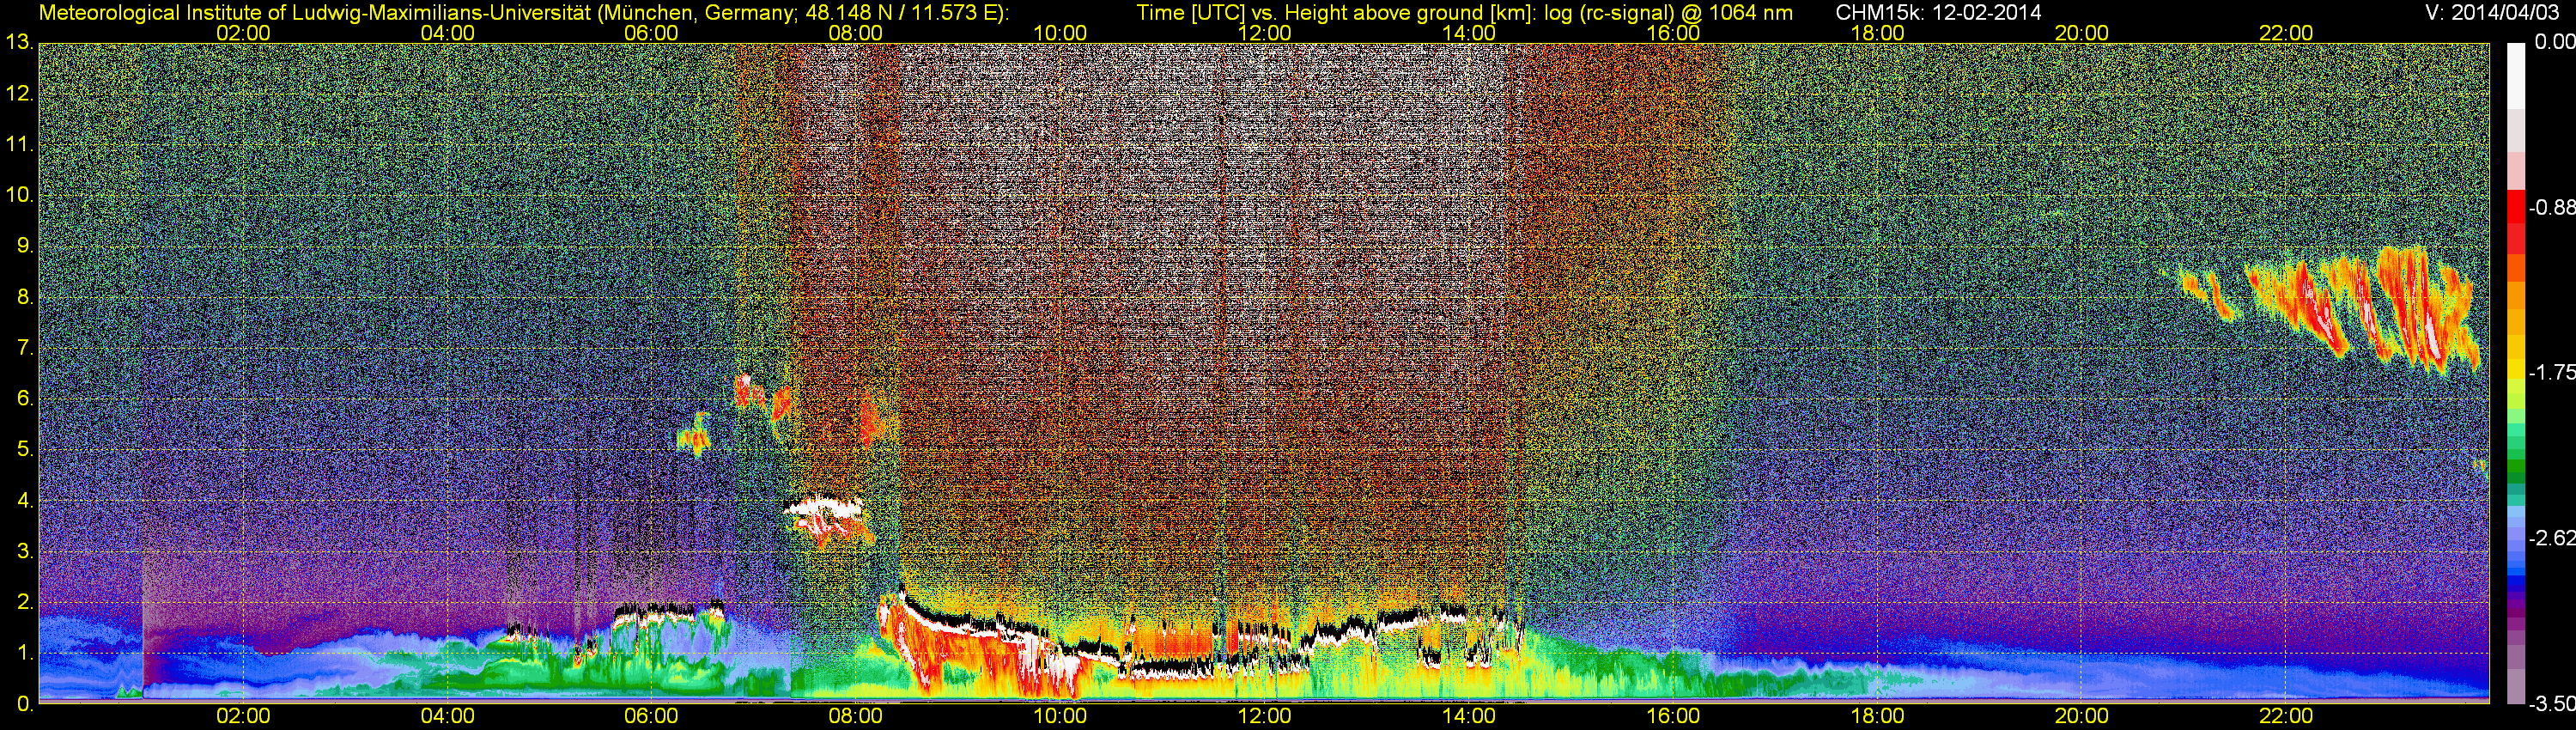Click the 0.00 value on the color scale
The height and width of the screenshot is (730, 2576).
click(x=2555, y=42)
